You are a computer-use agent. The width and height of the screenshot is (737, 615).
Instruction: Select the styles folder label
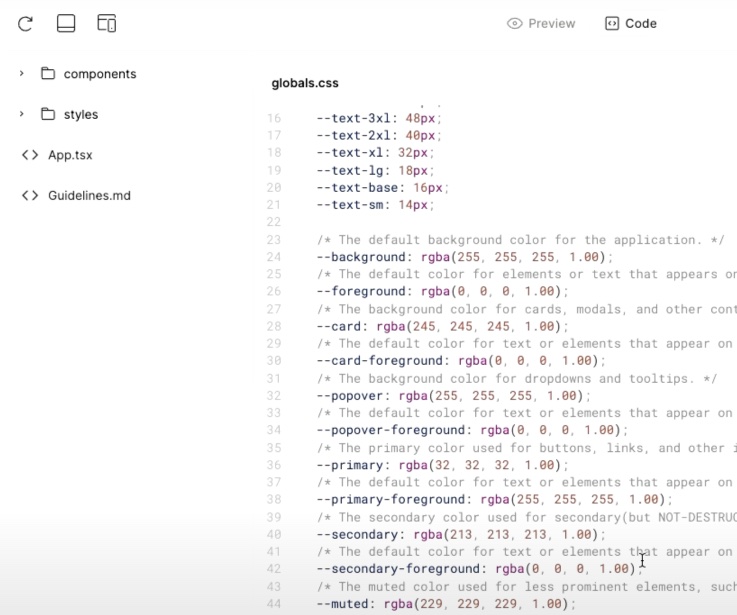coord(81,115)
